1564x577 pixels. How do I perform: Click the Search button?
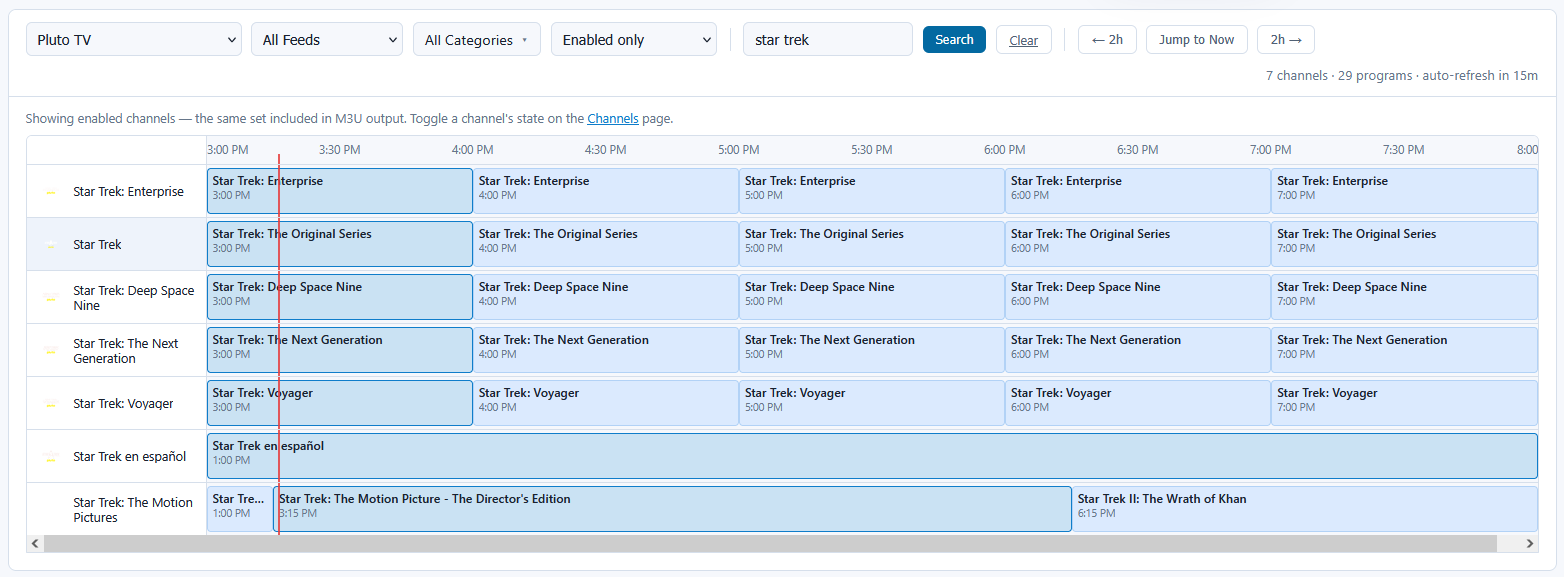coord(954,39)
